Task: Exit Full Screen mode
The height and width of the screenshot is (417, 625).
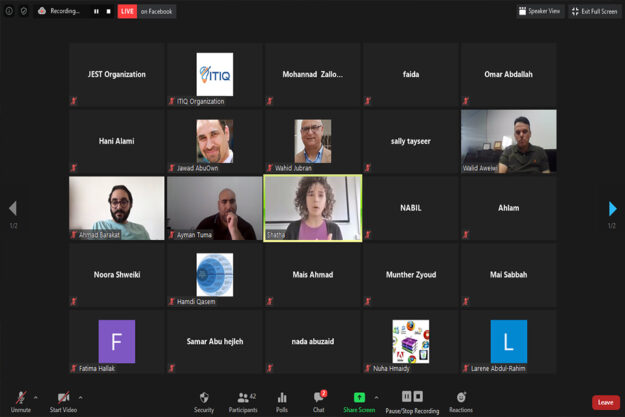Action: pyautogui.click(x=594, y=11)
